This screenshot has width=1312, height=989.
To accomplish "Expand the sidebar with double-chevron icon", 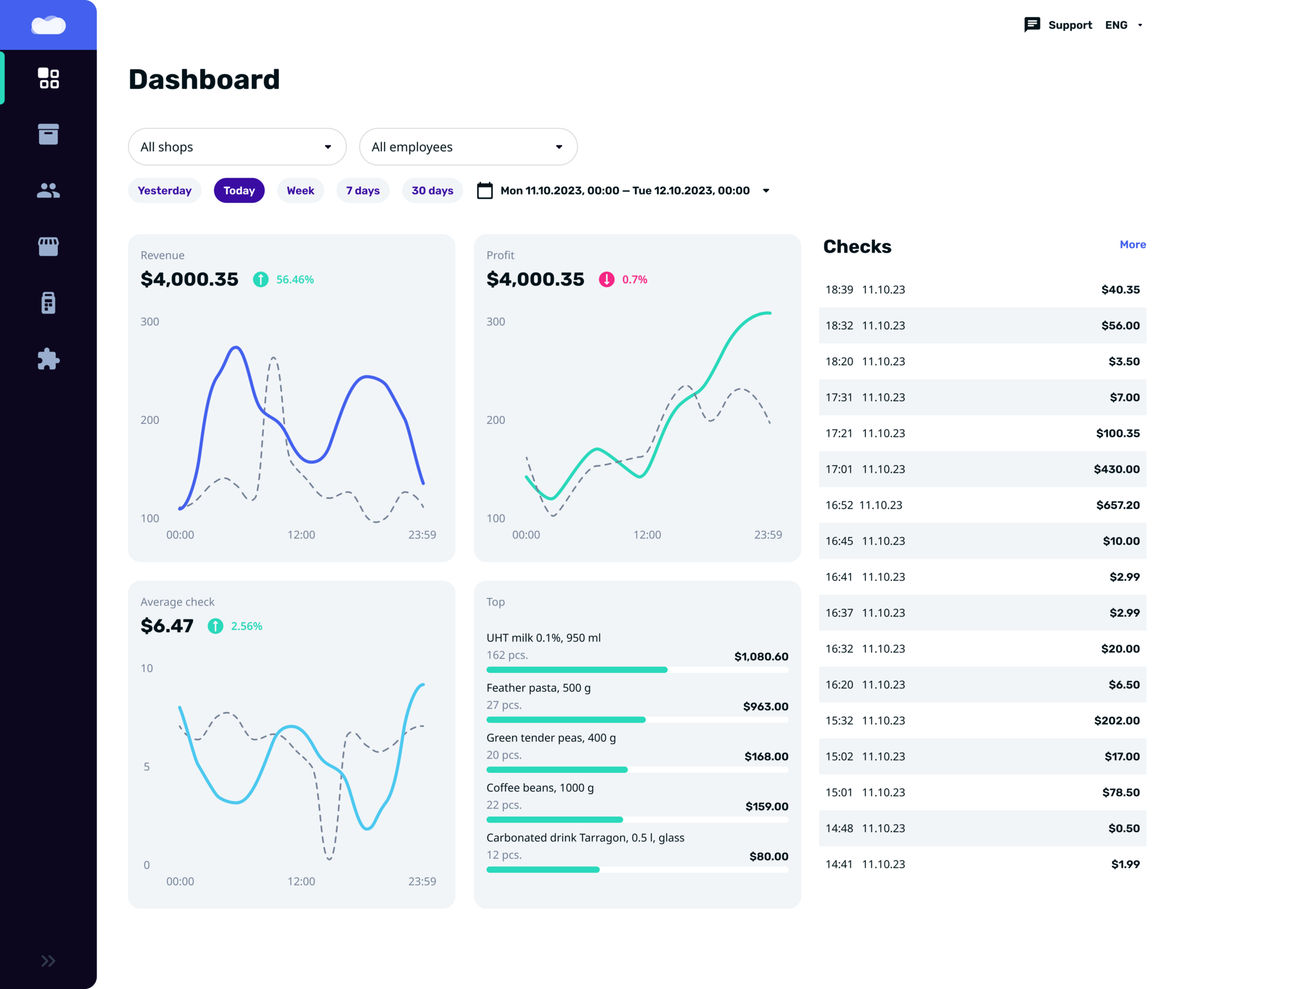I will click(x=48, y=961).
